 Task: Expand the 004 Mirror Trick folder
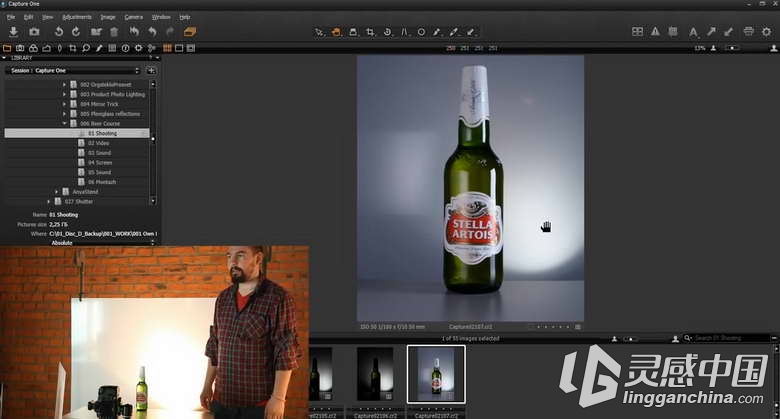coord(64,104)
